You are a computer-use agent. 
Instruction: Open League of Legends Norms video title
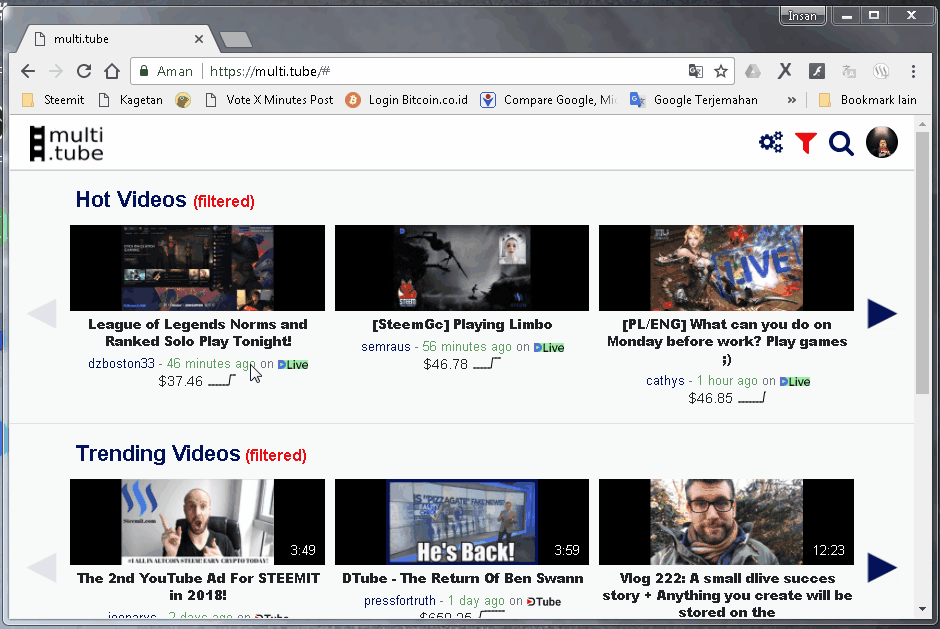(198, 333)
